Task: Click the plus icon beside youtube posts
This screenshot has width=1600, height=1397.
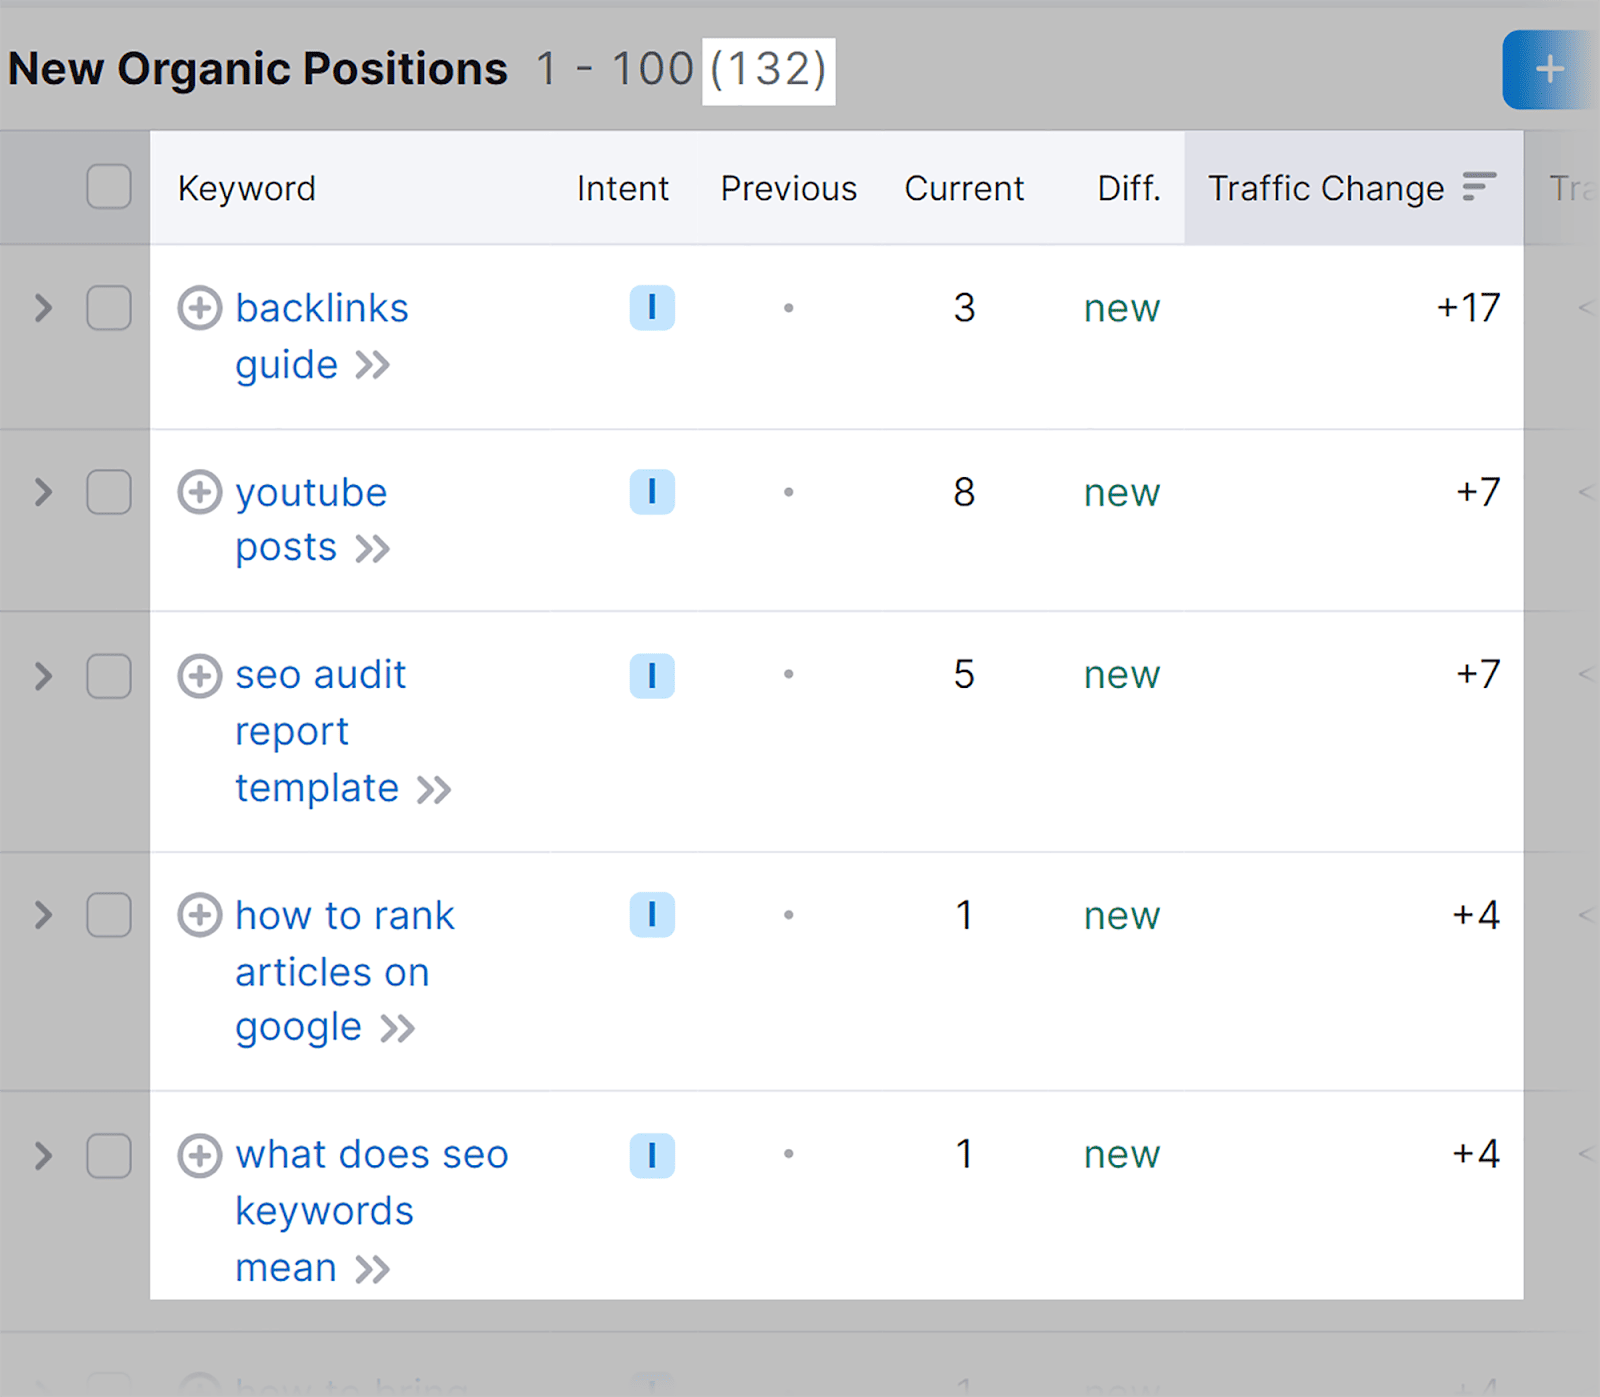Action: 199,492
